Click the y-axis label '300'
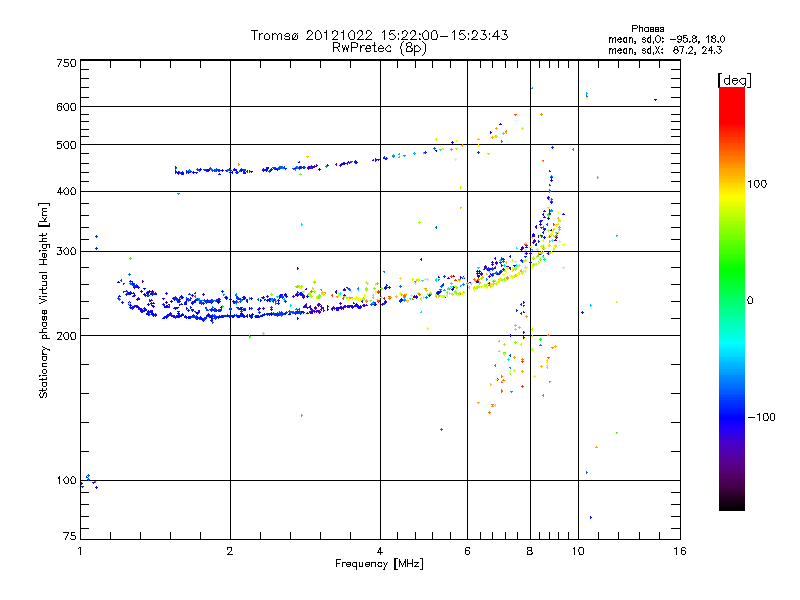 click(66, 252)
